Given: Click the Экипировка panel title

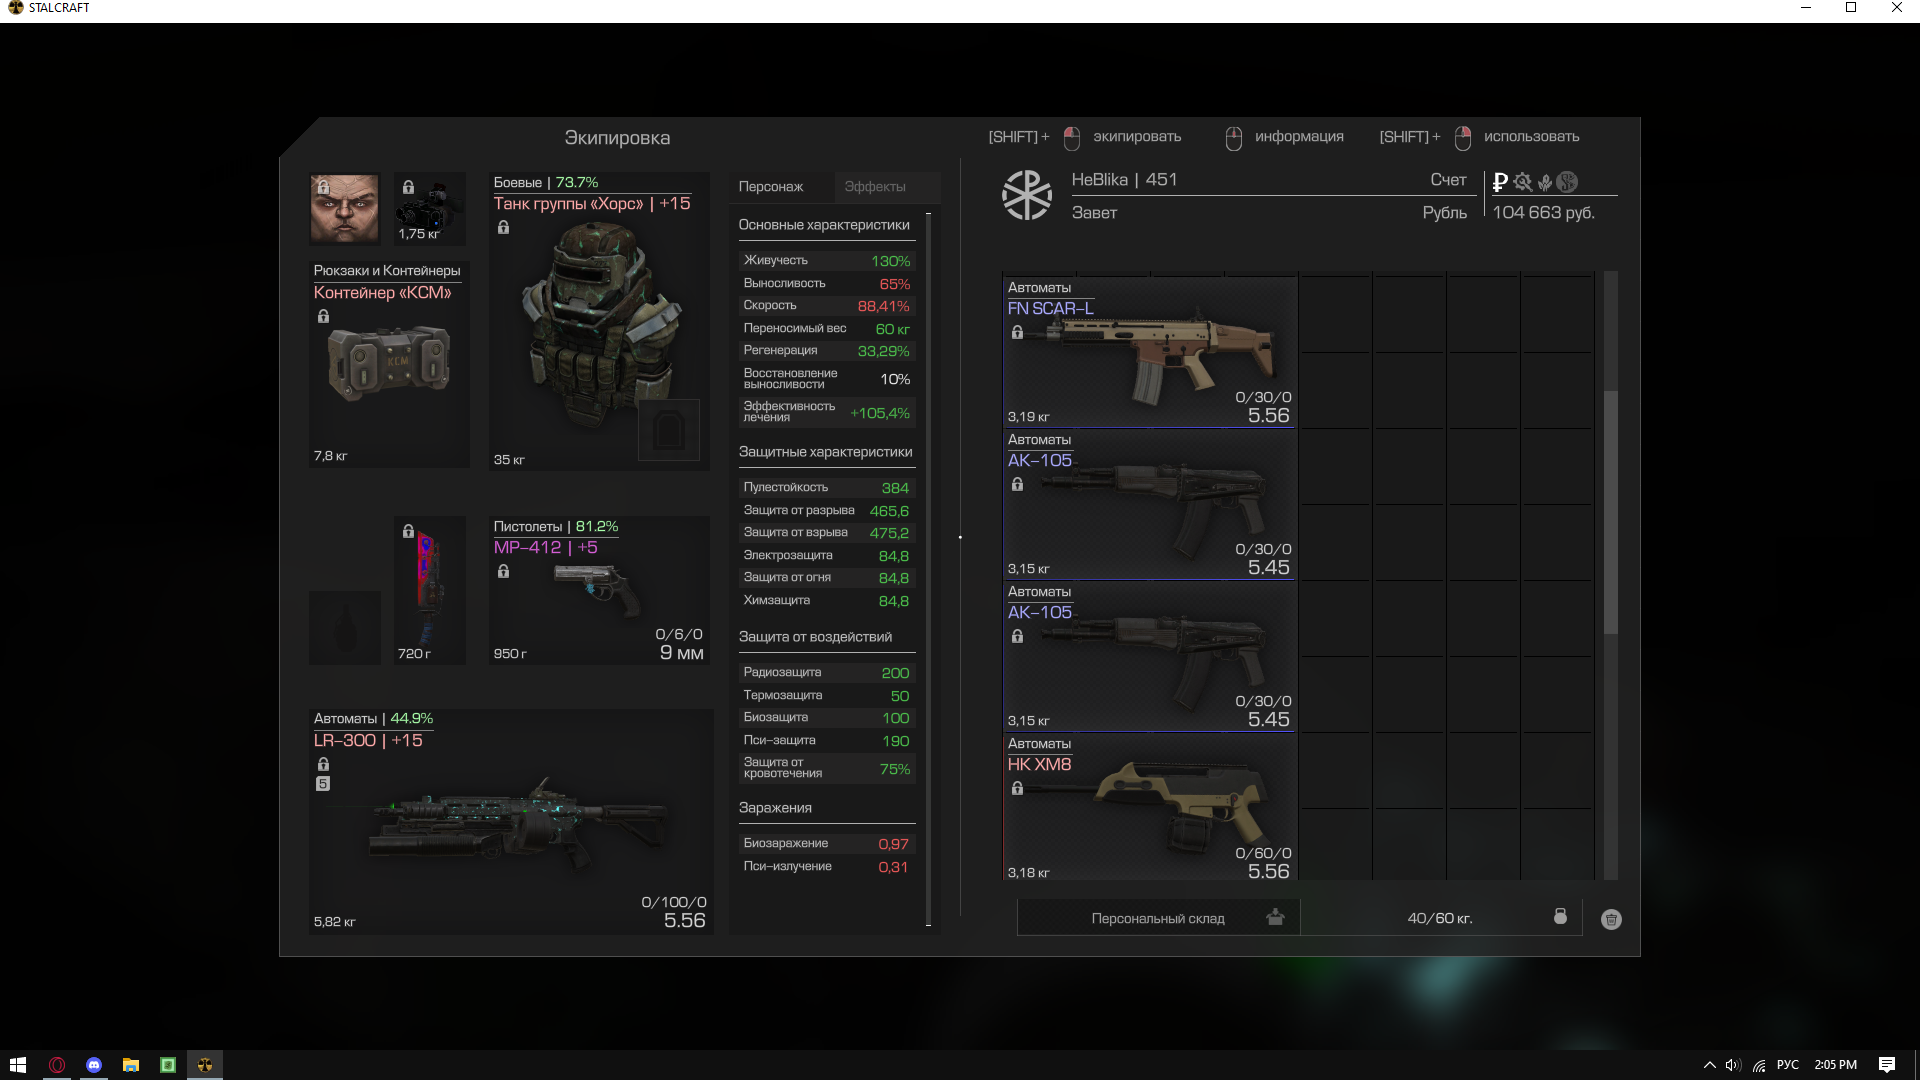Looking at the screenshot, I should tap(617, 138).
